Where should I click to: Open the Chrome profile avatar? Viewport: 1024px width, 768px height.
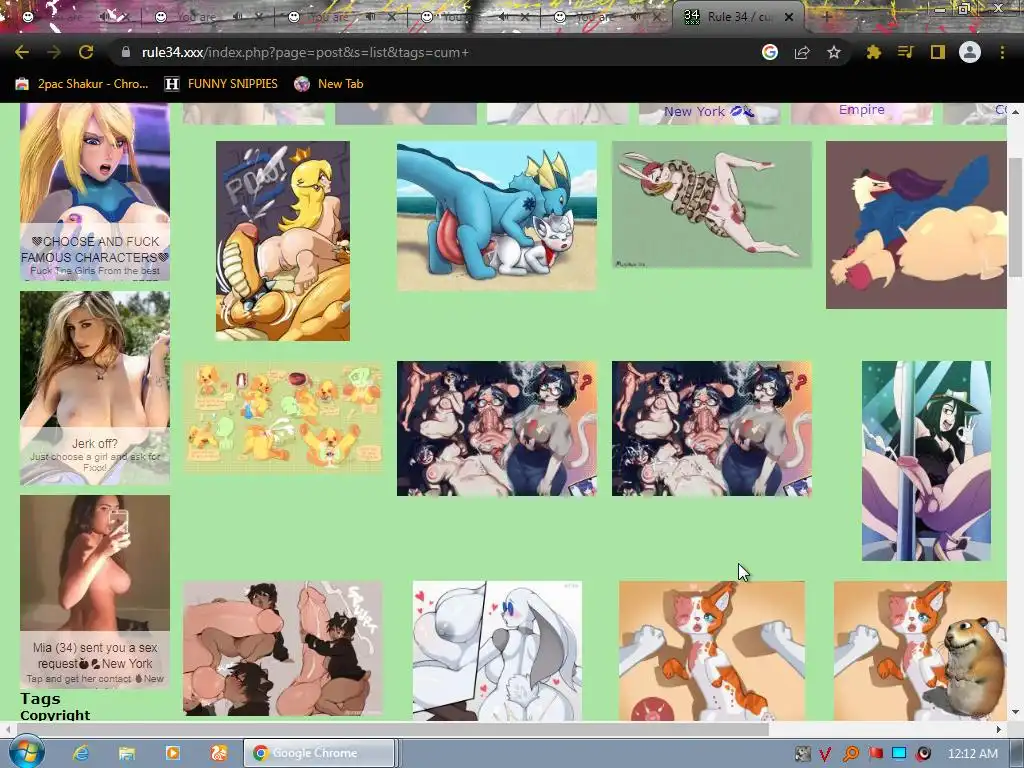point(970,52)
